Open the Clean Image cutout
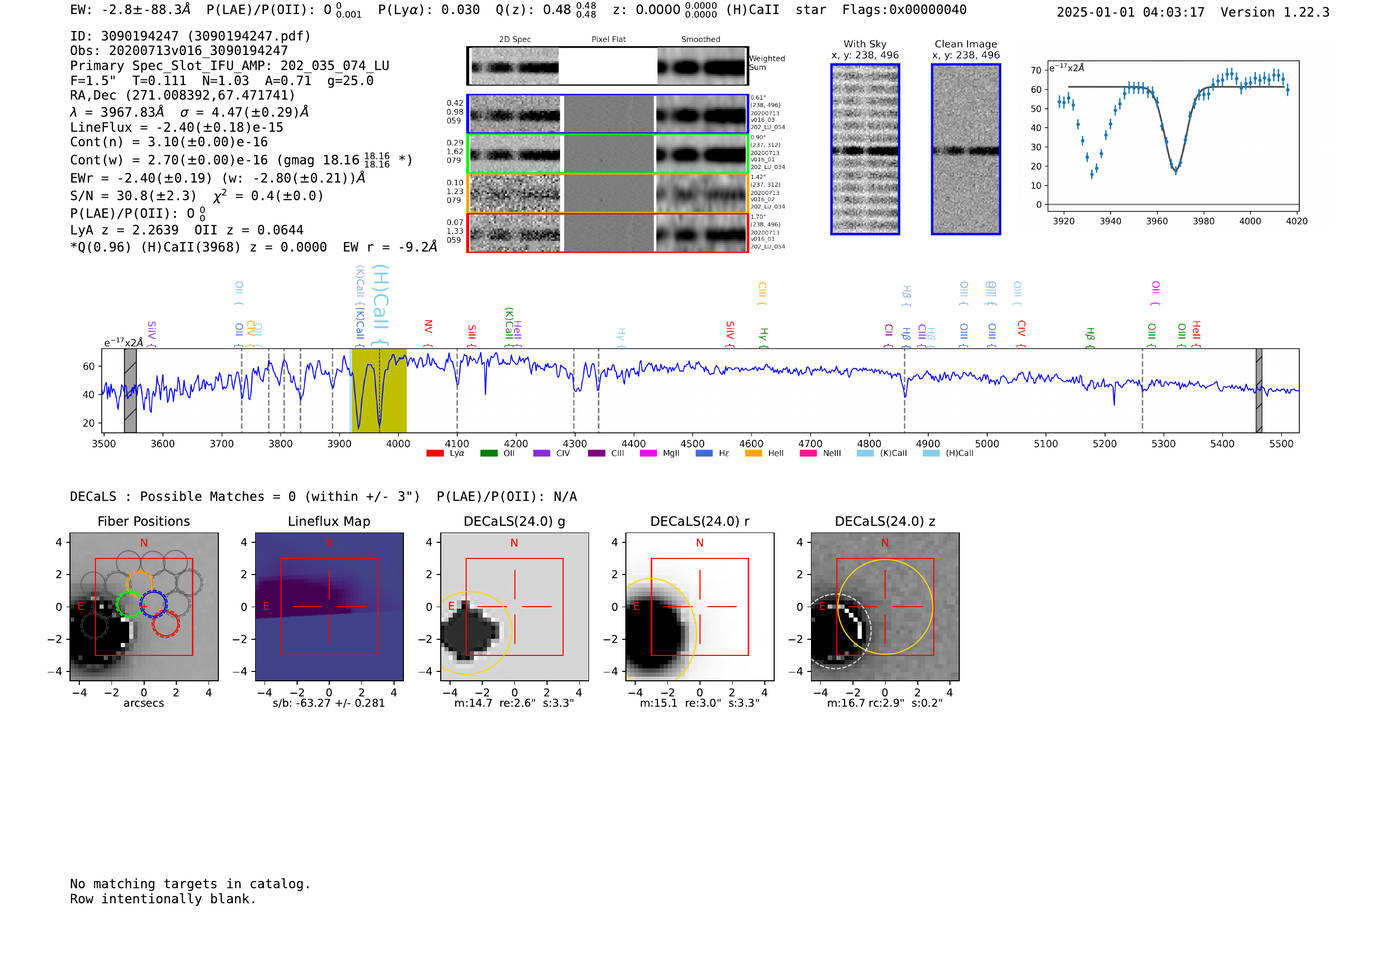The image size is (1400, 953). tap(965, 149)
